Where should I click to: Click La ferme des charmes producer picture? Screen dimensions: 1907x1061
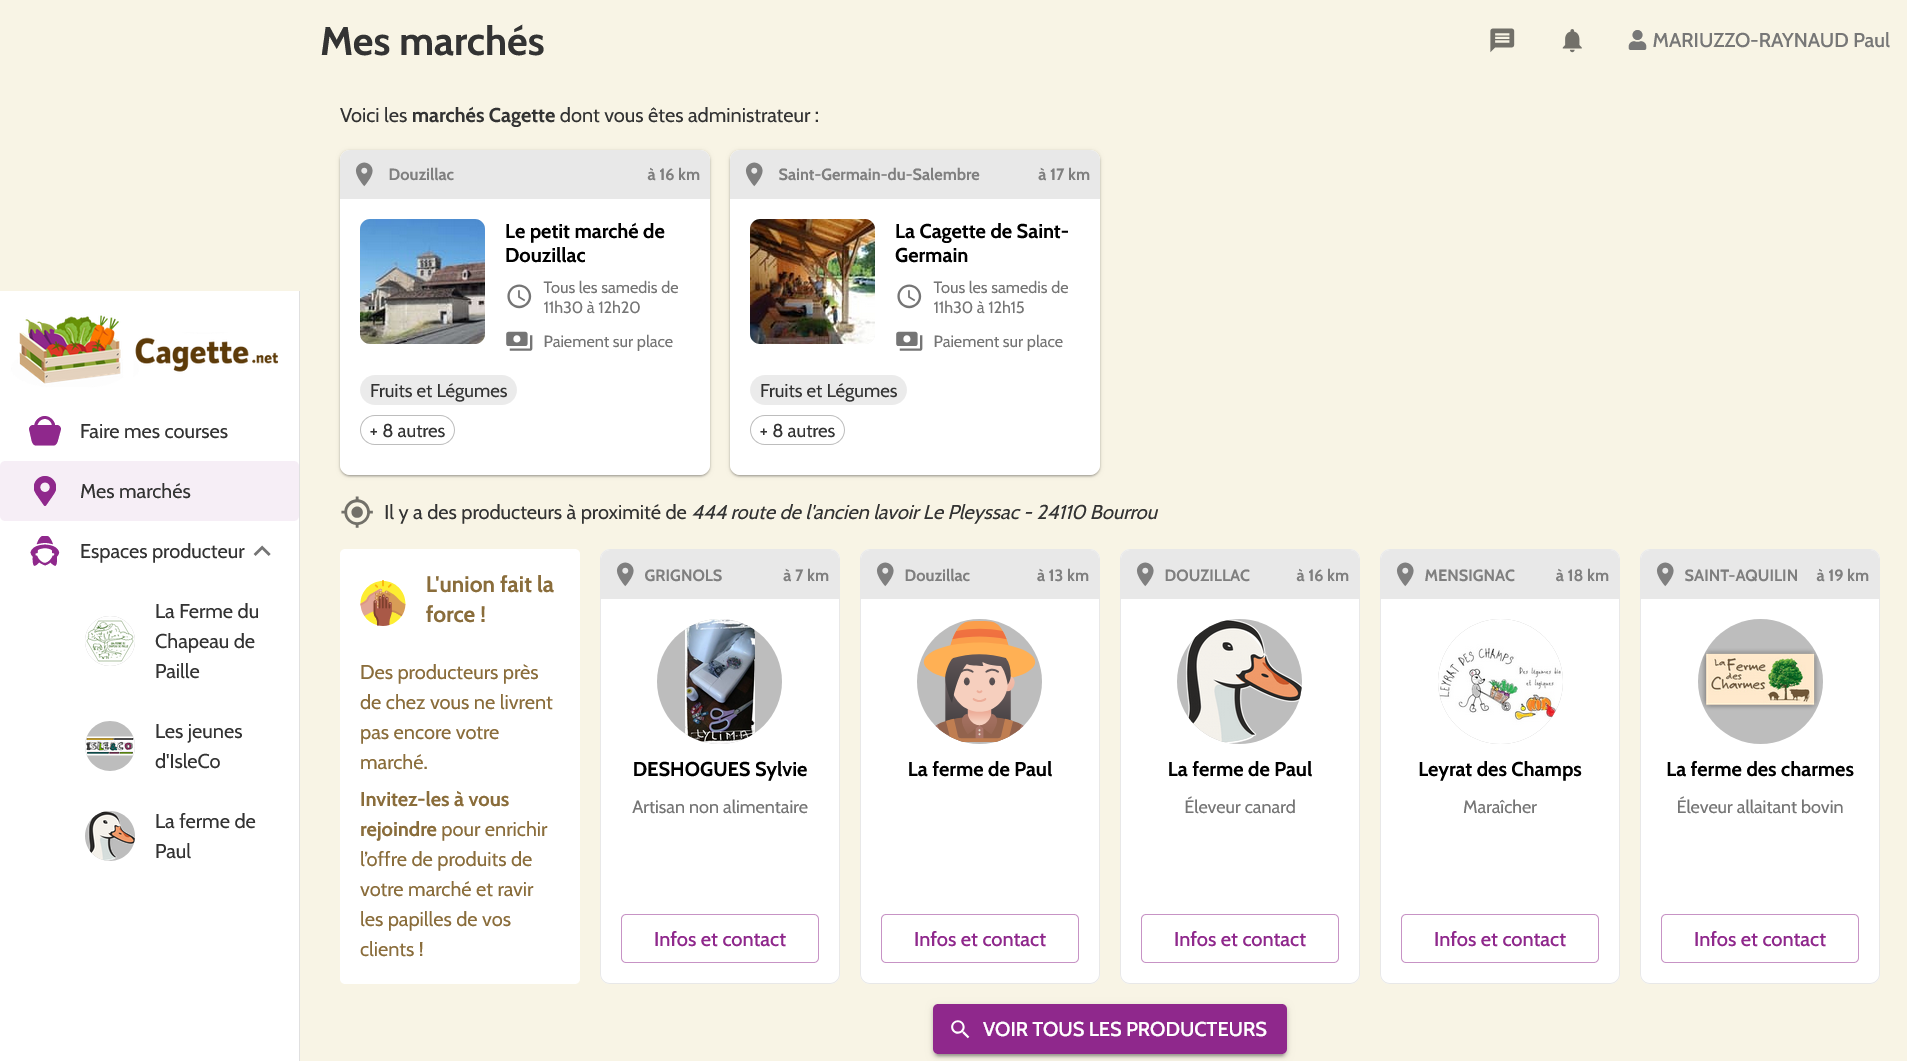pos(1759,681)
